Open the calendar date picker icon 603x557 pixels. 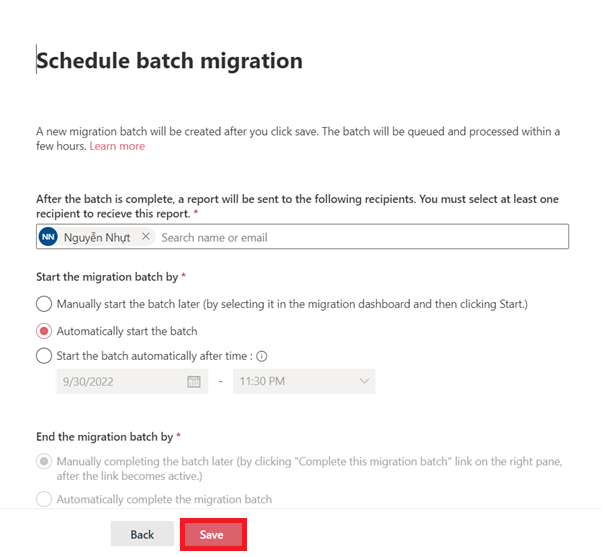(194, 381)
